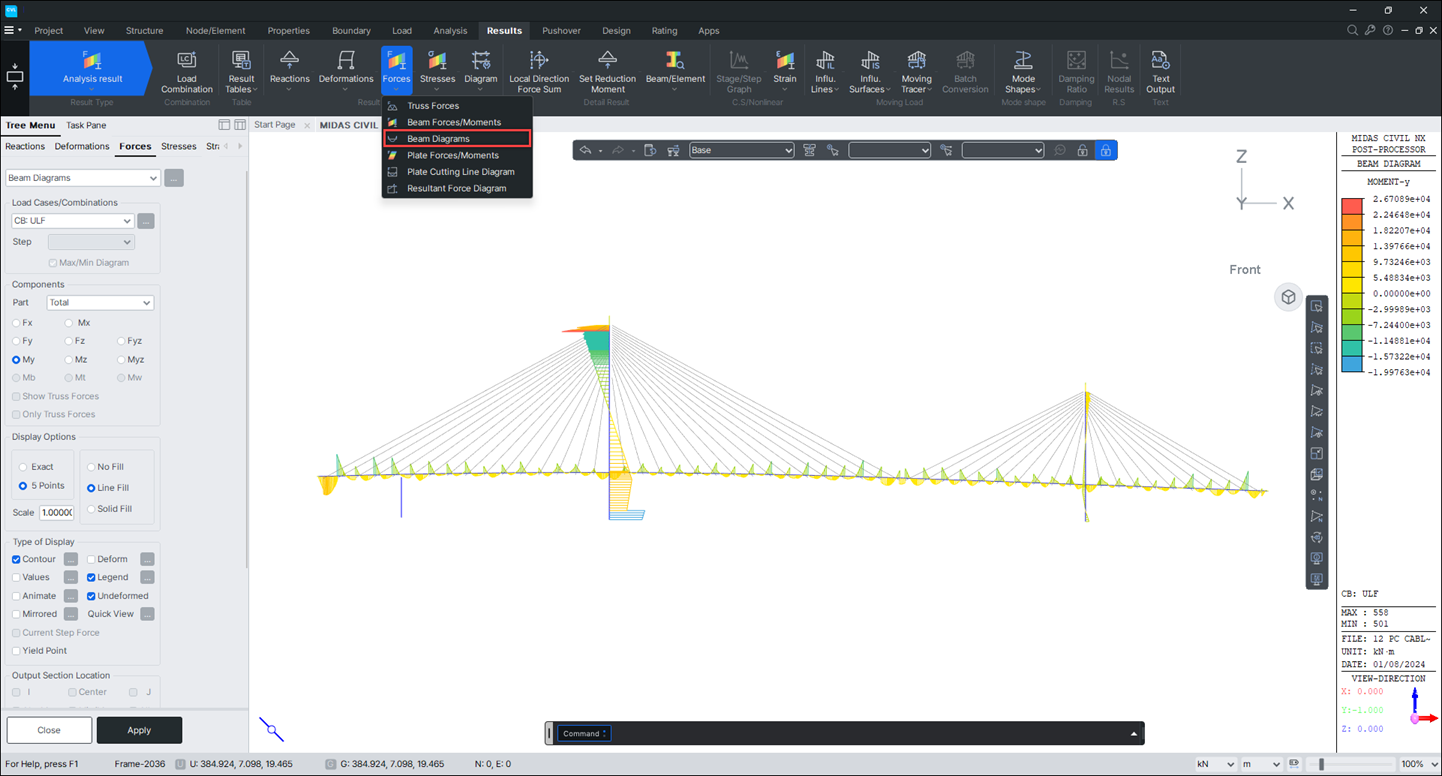Open the Command dropdown
1442x776 pixels.
click(x=584, y=733)
